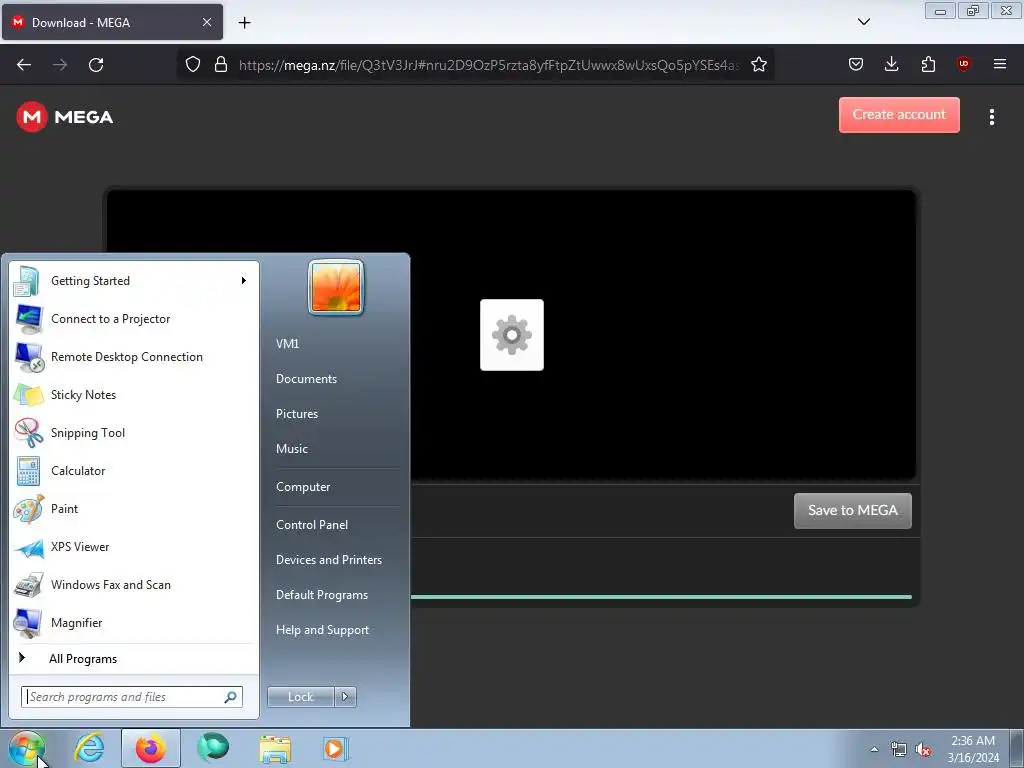Open Documents from Start menu
The height and width of the screenshot is (768, 1024).
point(306,379)
